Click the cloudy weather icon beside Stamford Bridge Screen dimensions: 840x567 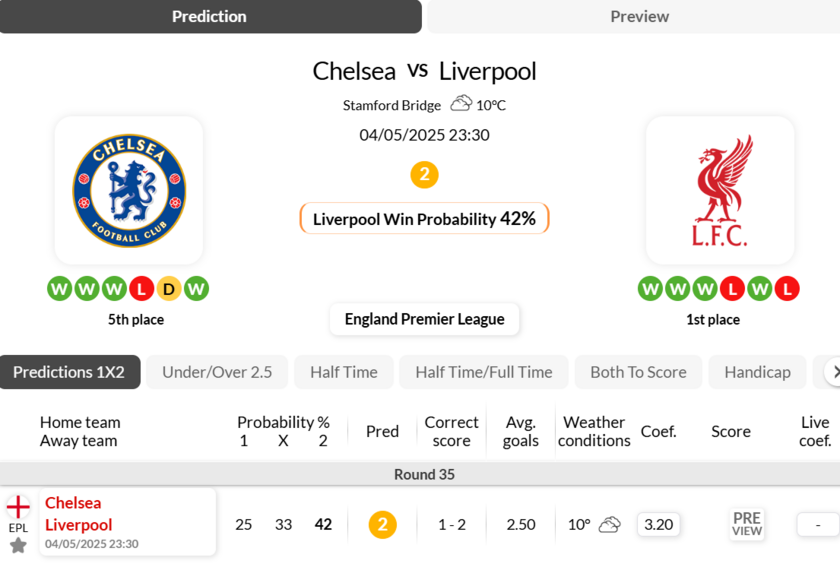(461, 104)
